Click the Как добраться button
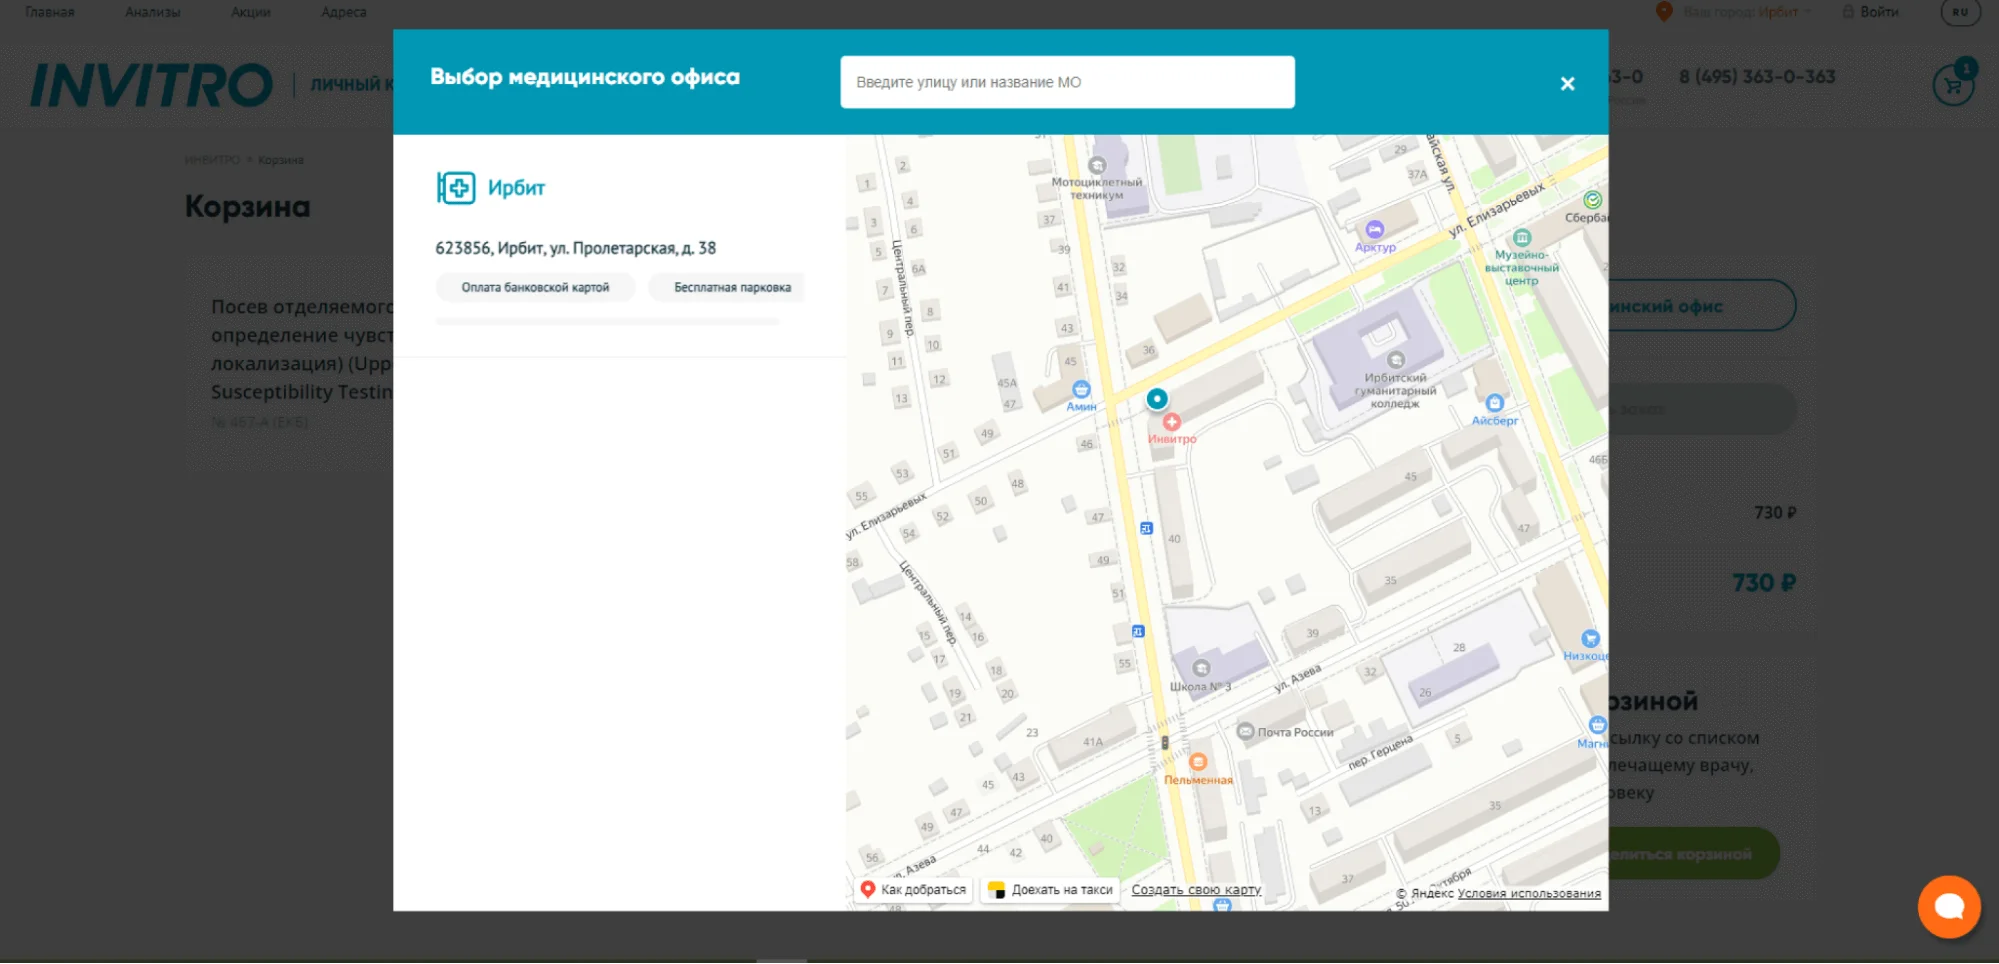 click(x=914, y=889)
